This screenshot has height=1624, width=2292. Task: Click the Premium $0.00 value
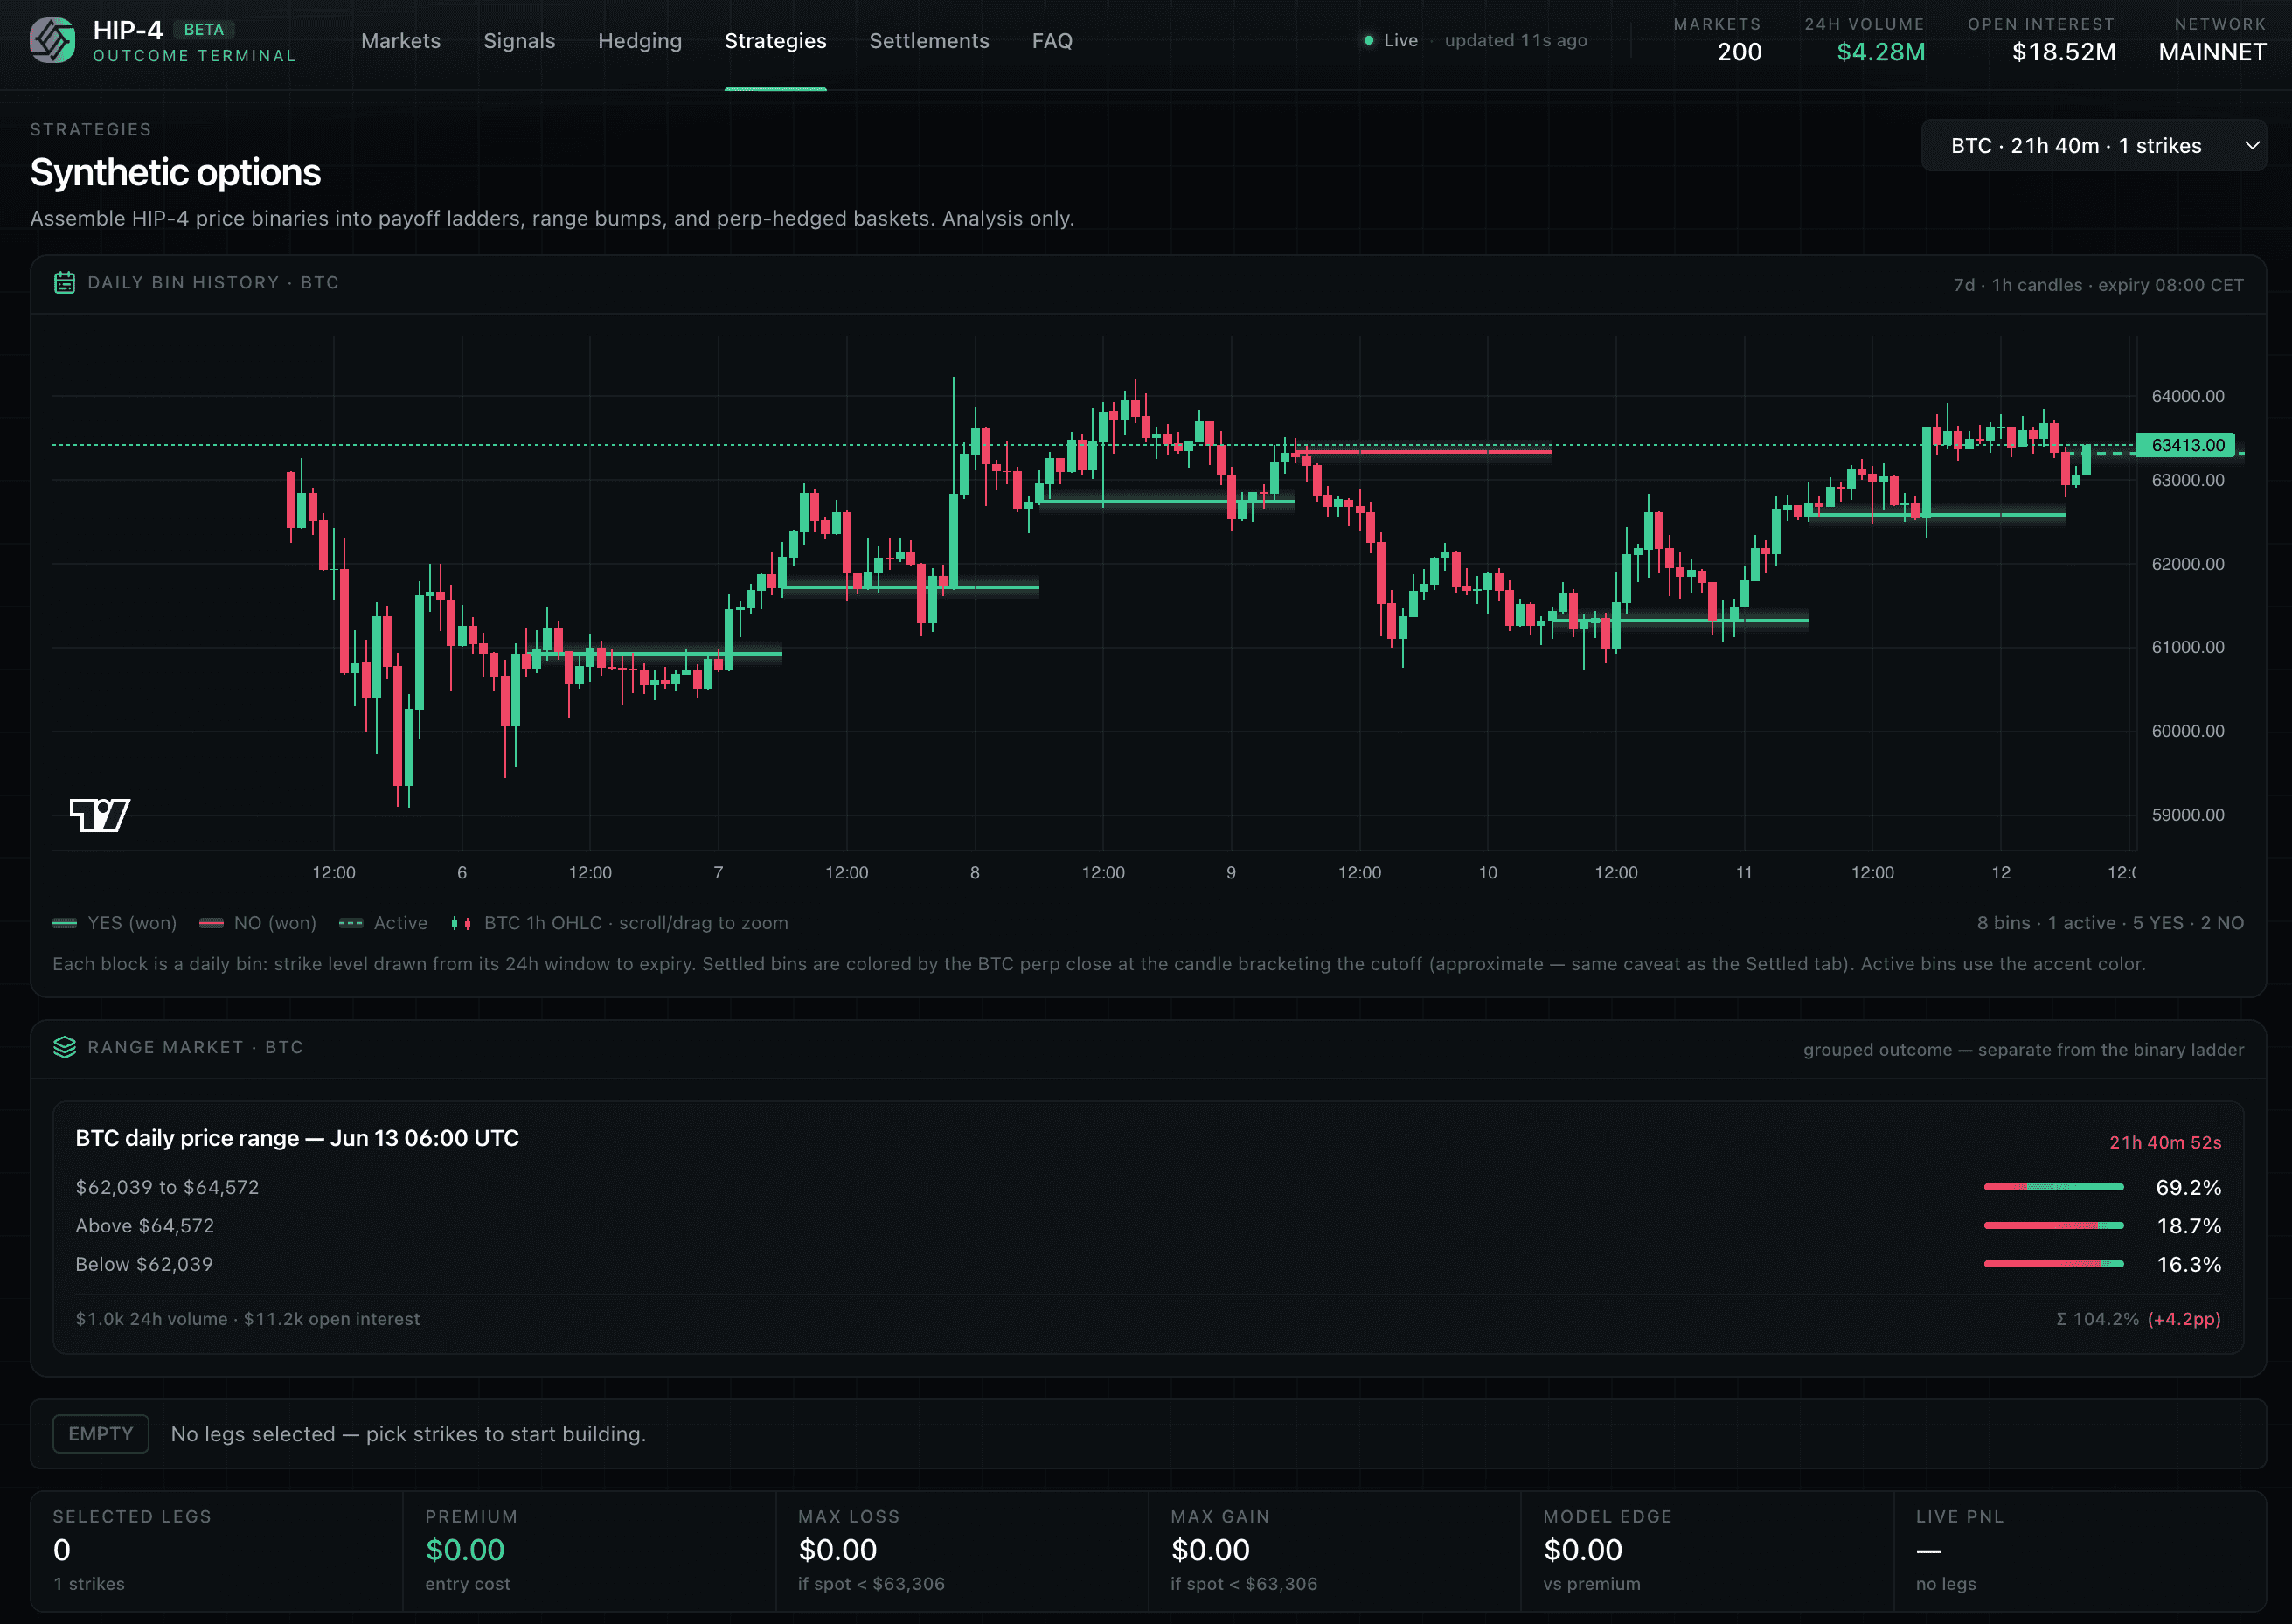click(465, 1550)
